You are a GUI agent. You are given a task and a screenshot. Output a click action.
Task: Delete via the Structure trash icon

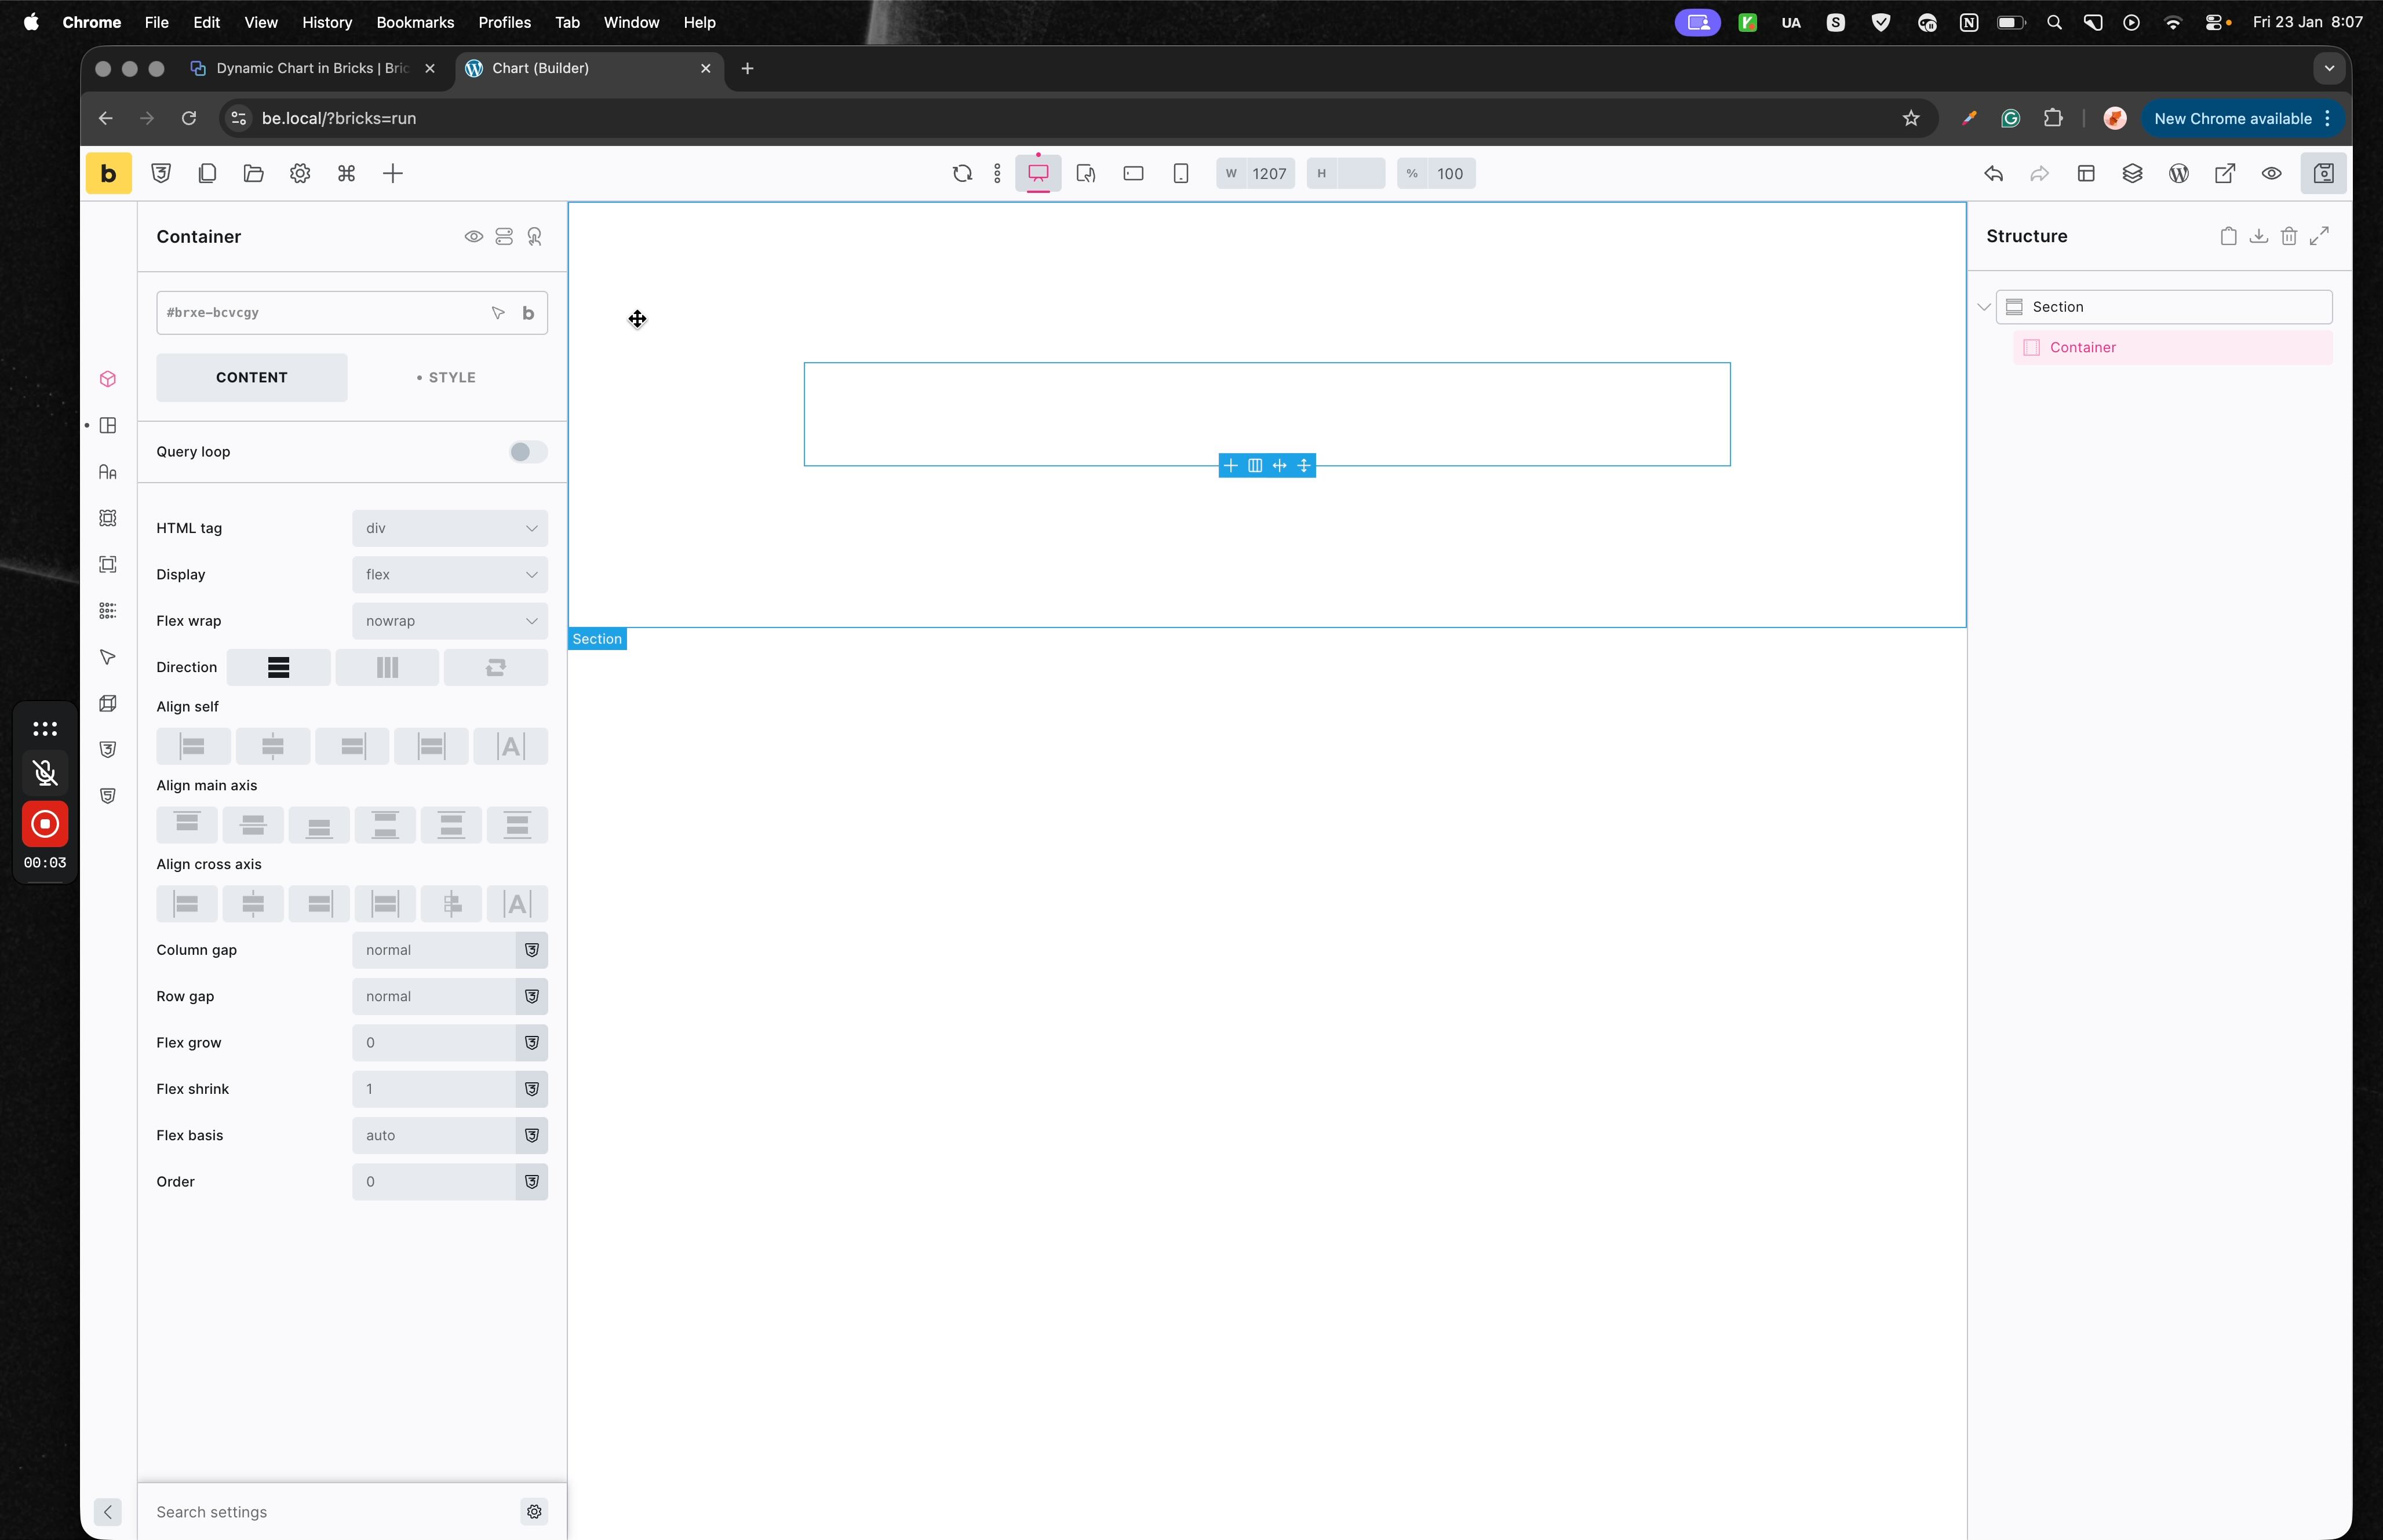[x=2289, y=236]
